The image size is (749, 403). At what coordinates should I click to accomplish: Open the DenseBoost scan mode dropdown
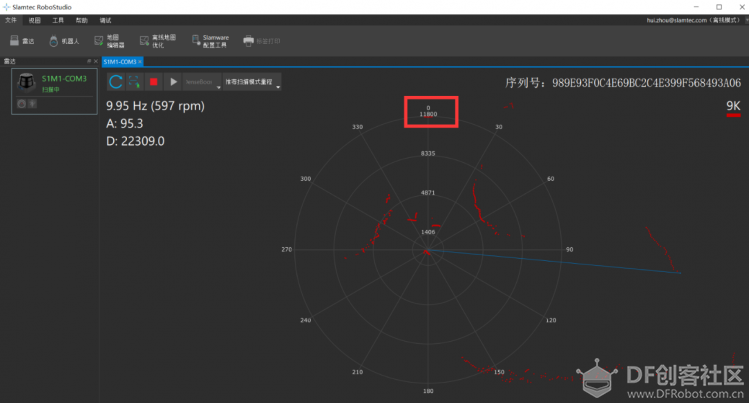point(202,82)
